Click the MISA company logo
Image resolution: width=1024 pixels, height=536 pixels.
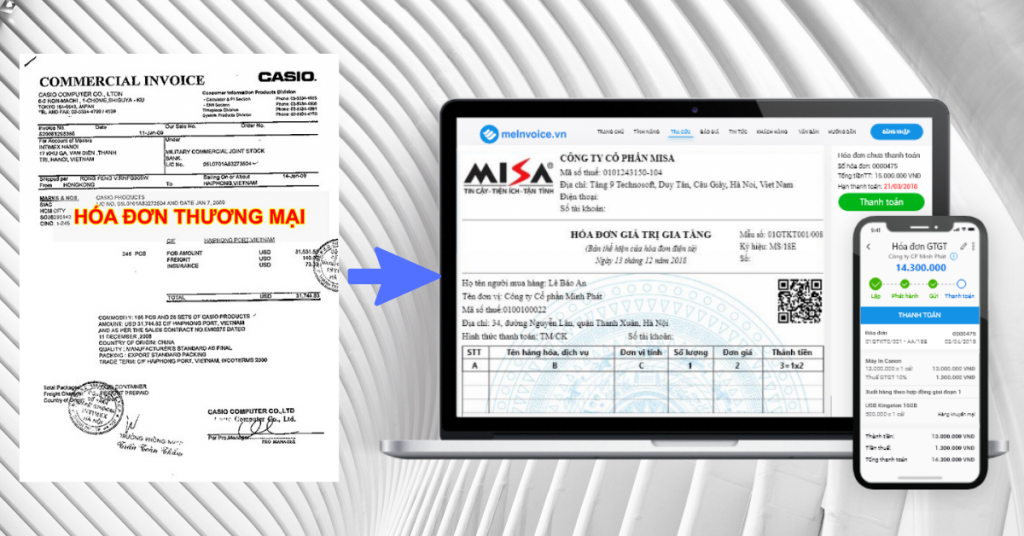(x=508, y=177)
